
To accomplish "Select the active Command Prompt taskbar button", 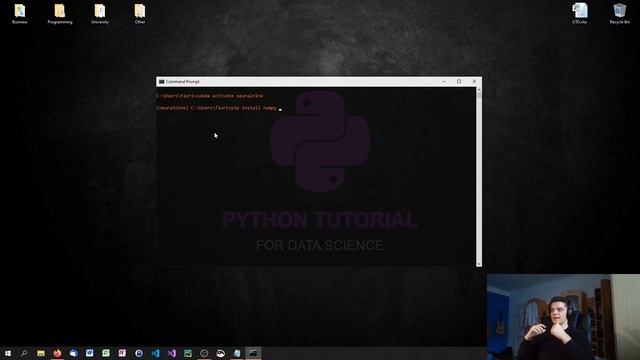I will 253,353.
